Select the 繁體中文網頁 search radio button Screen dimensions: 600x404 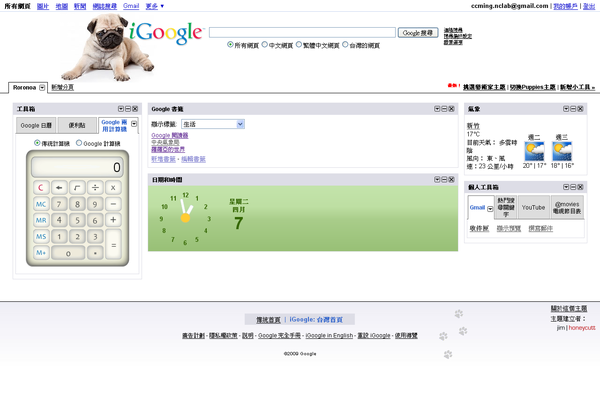[x=299, y=44]
